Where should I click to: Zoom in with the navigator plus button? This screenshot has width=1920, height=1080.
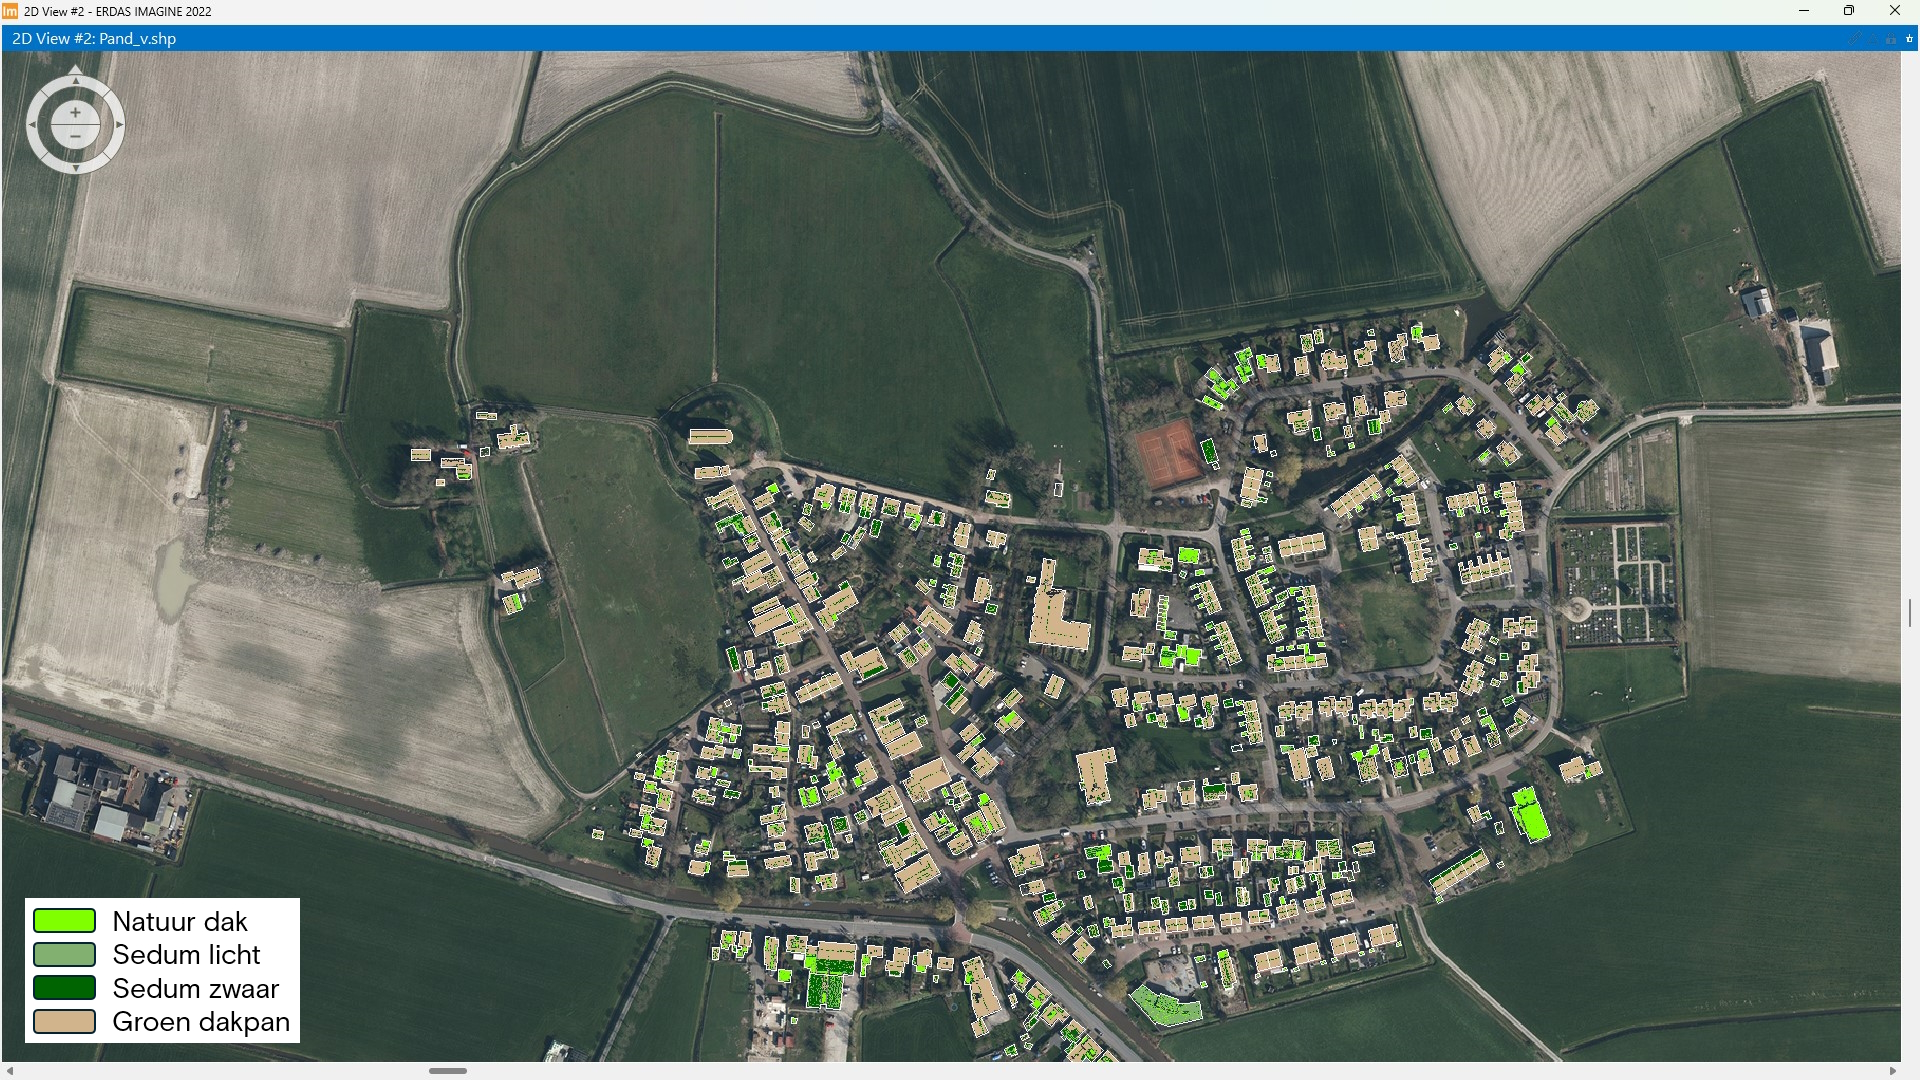[75, 112]
